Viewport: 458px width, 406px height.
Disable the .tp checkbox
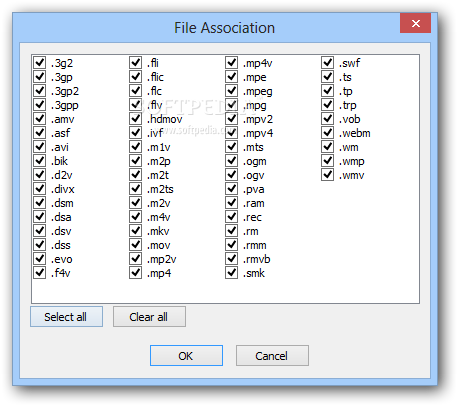328,91
